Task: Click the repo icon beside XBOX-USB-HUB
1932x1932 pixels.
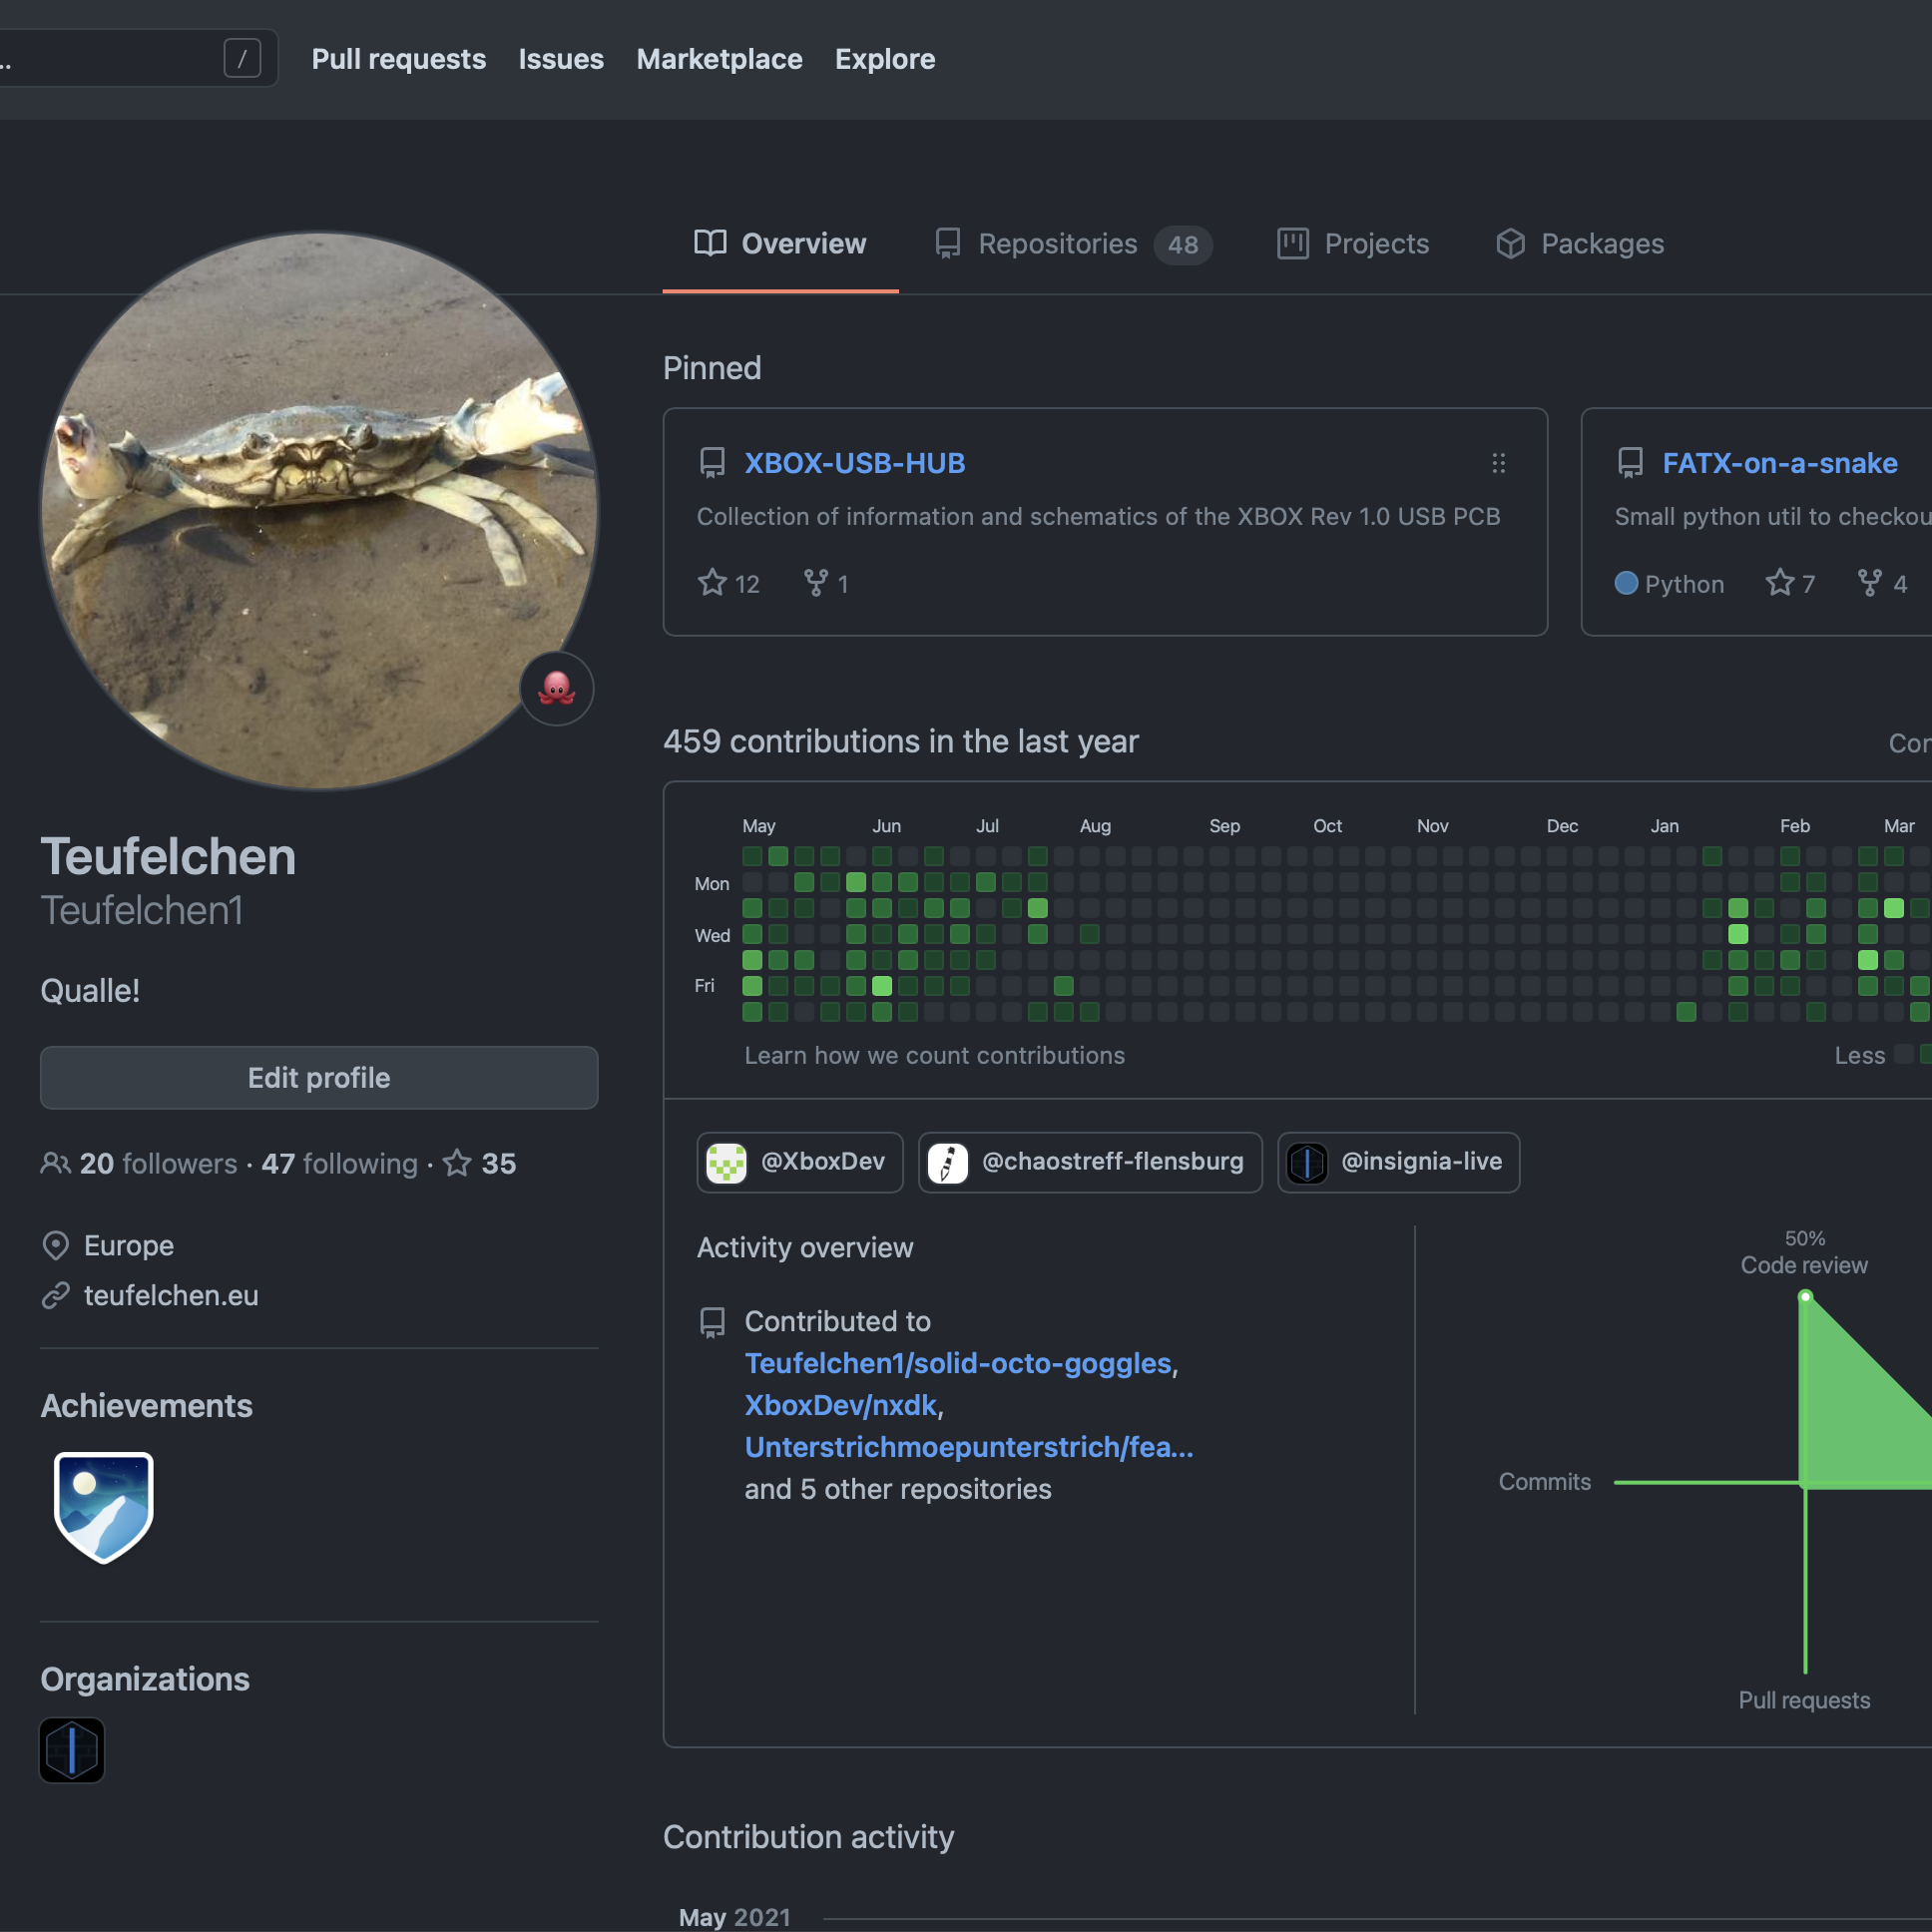Action: 712,463
